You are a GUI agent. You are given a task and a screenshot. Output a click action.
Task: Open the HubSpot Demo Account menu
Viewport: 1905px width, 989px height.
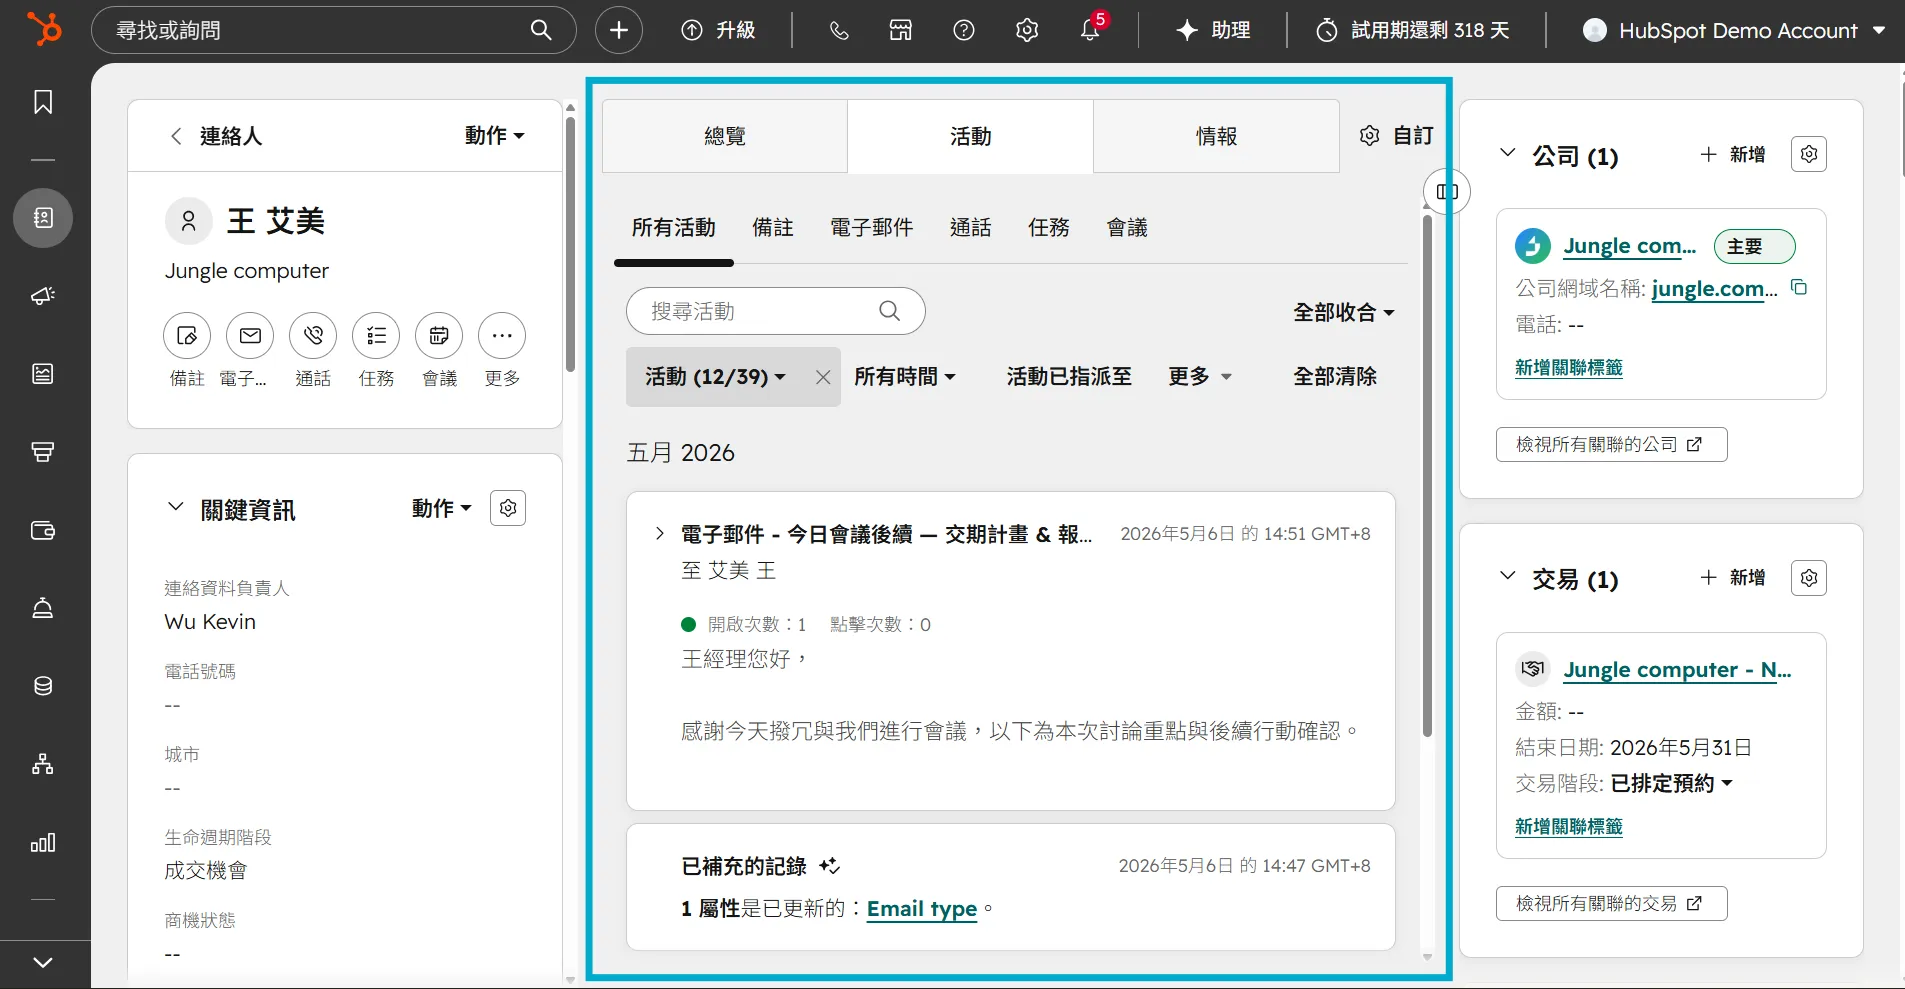1735,30
